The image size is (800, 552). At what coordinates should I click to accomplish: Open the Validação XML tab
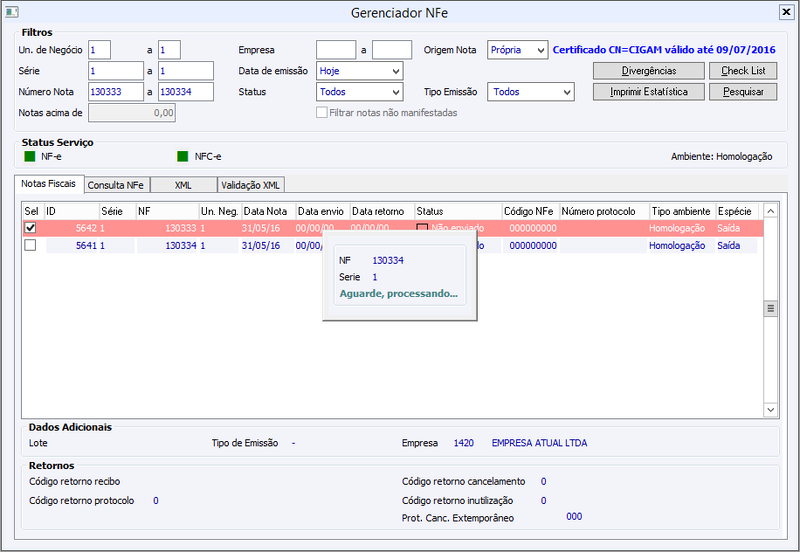coord(251,185)
